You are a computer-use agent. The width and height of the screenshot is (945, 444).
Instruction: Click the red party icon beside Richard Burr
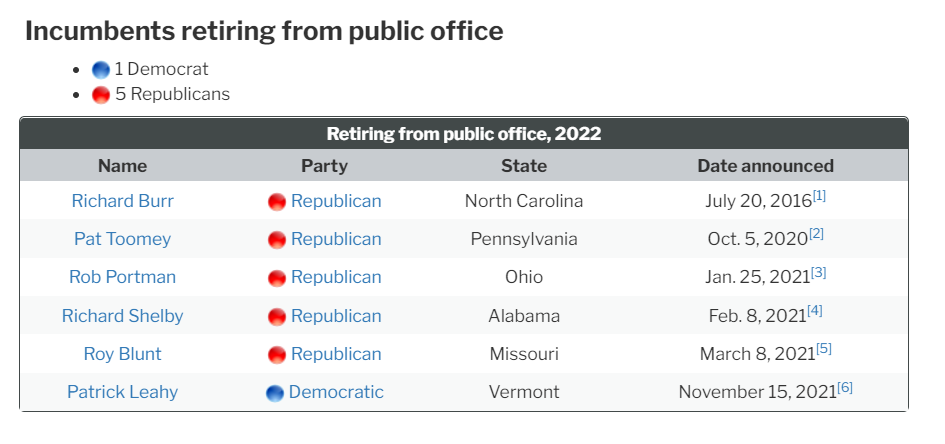[x=277, y=202]
